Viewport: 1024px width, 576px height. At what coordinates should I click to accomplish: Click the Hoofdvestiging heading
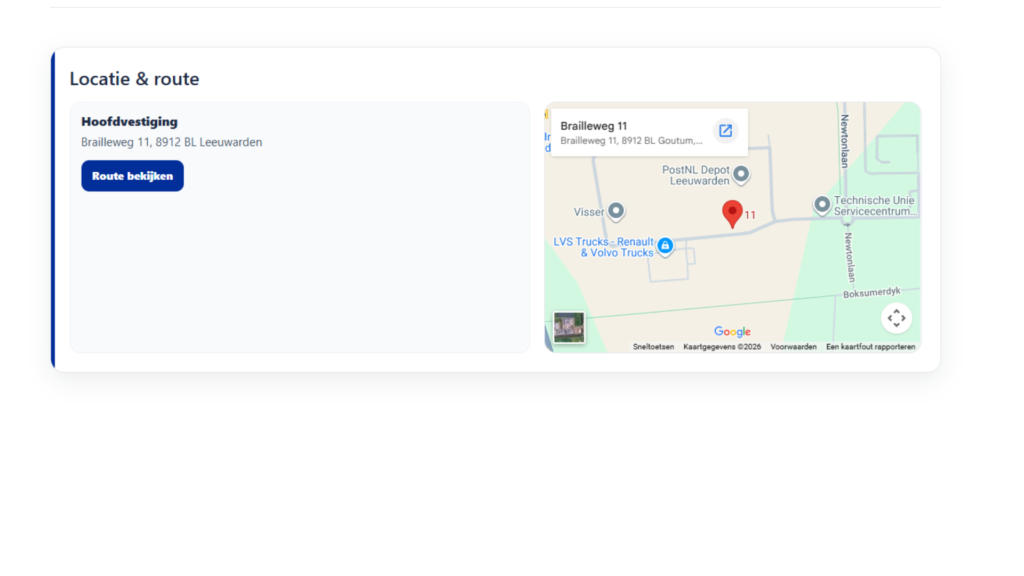click(x=129, y=121)
